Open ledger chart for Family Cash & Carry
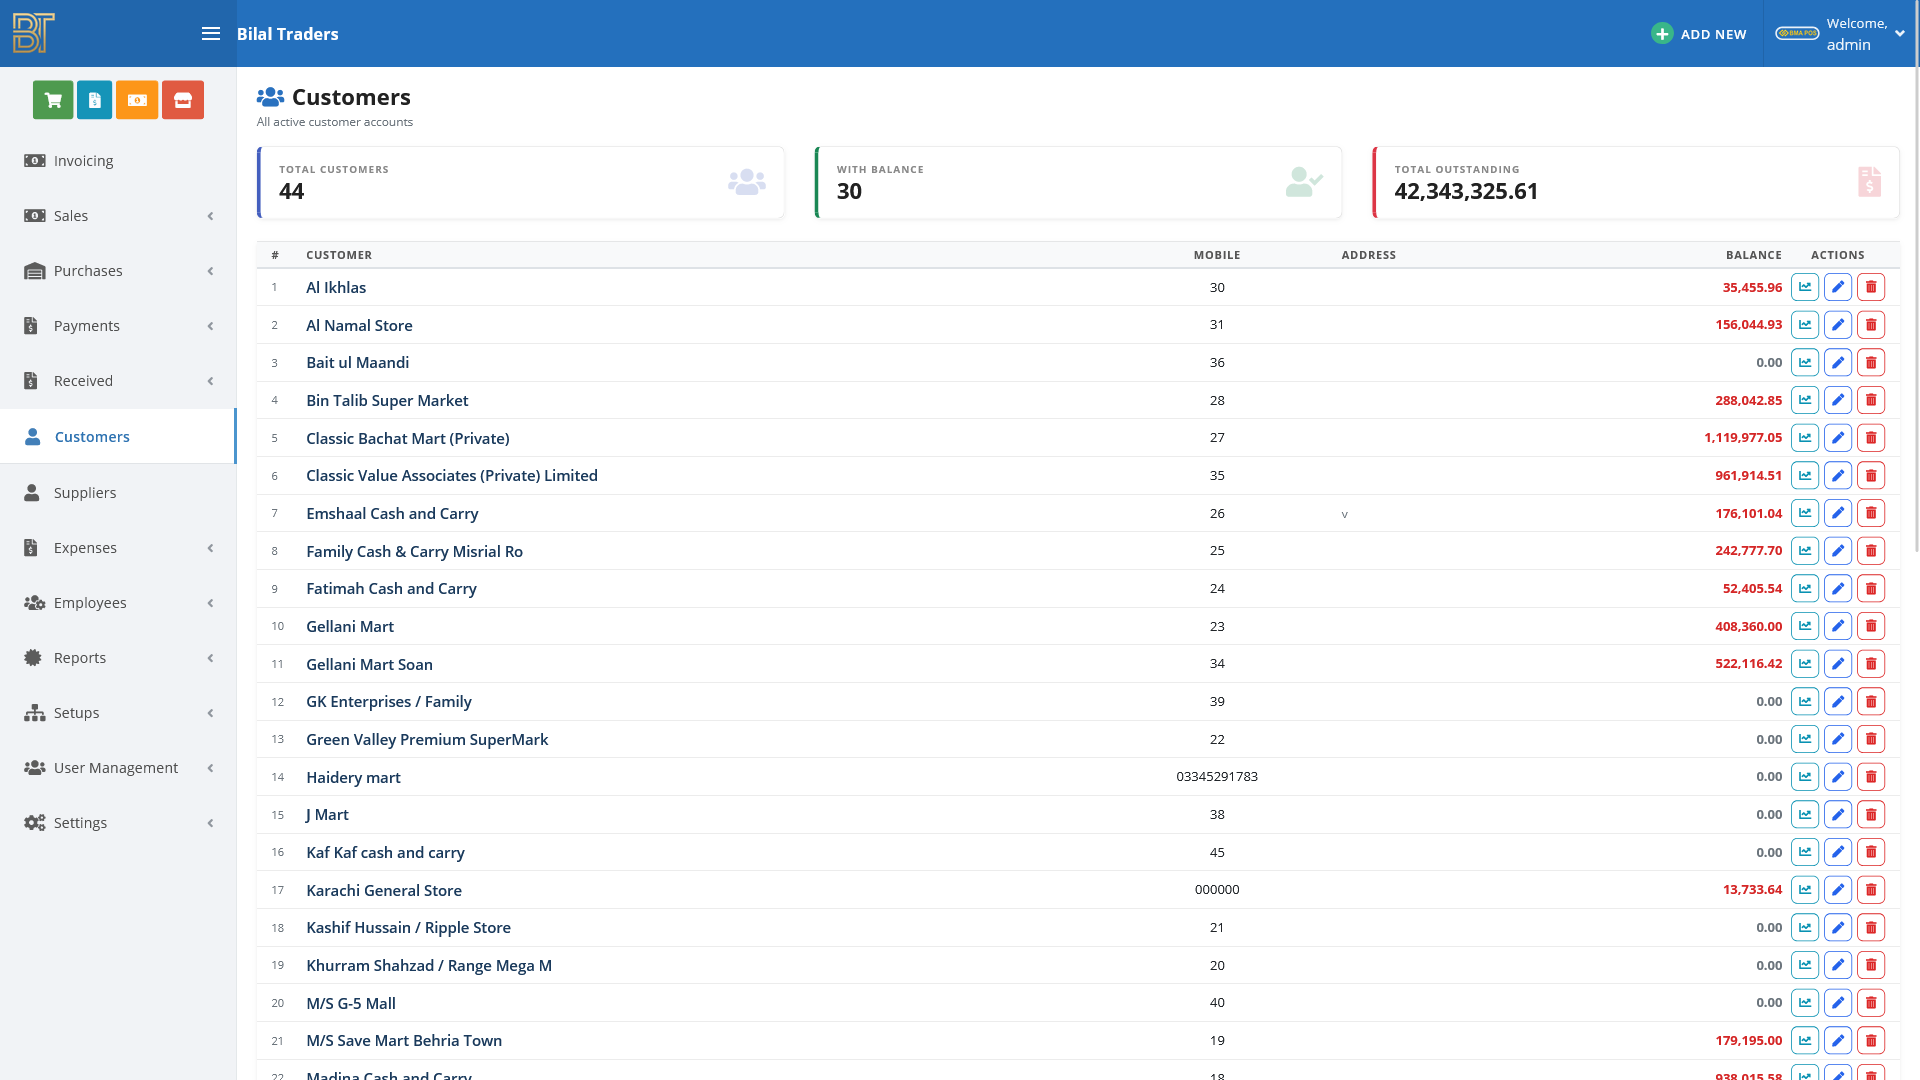The height and width of the screenshot is (1080, 1920). click(1805, 551)
